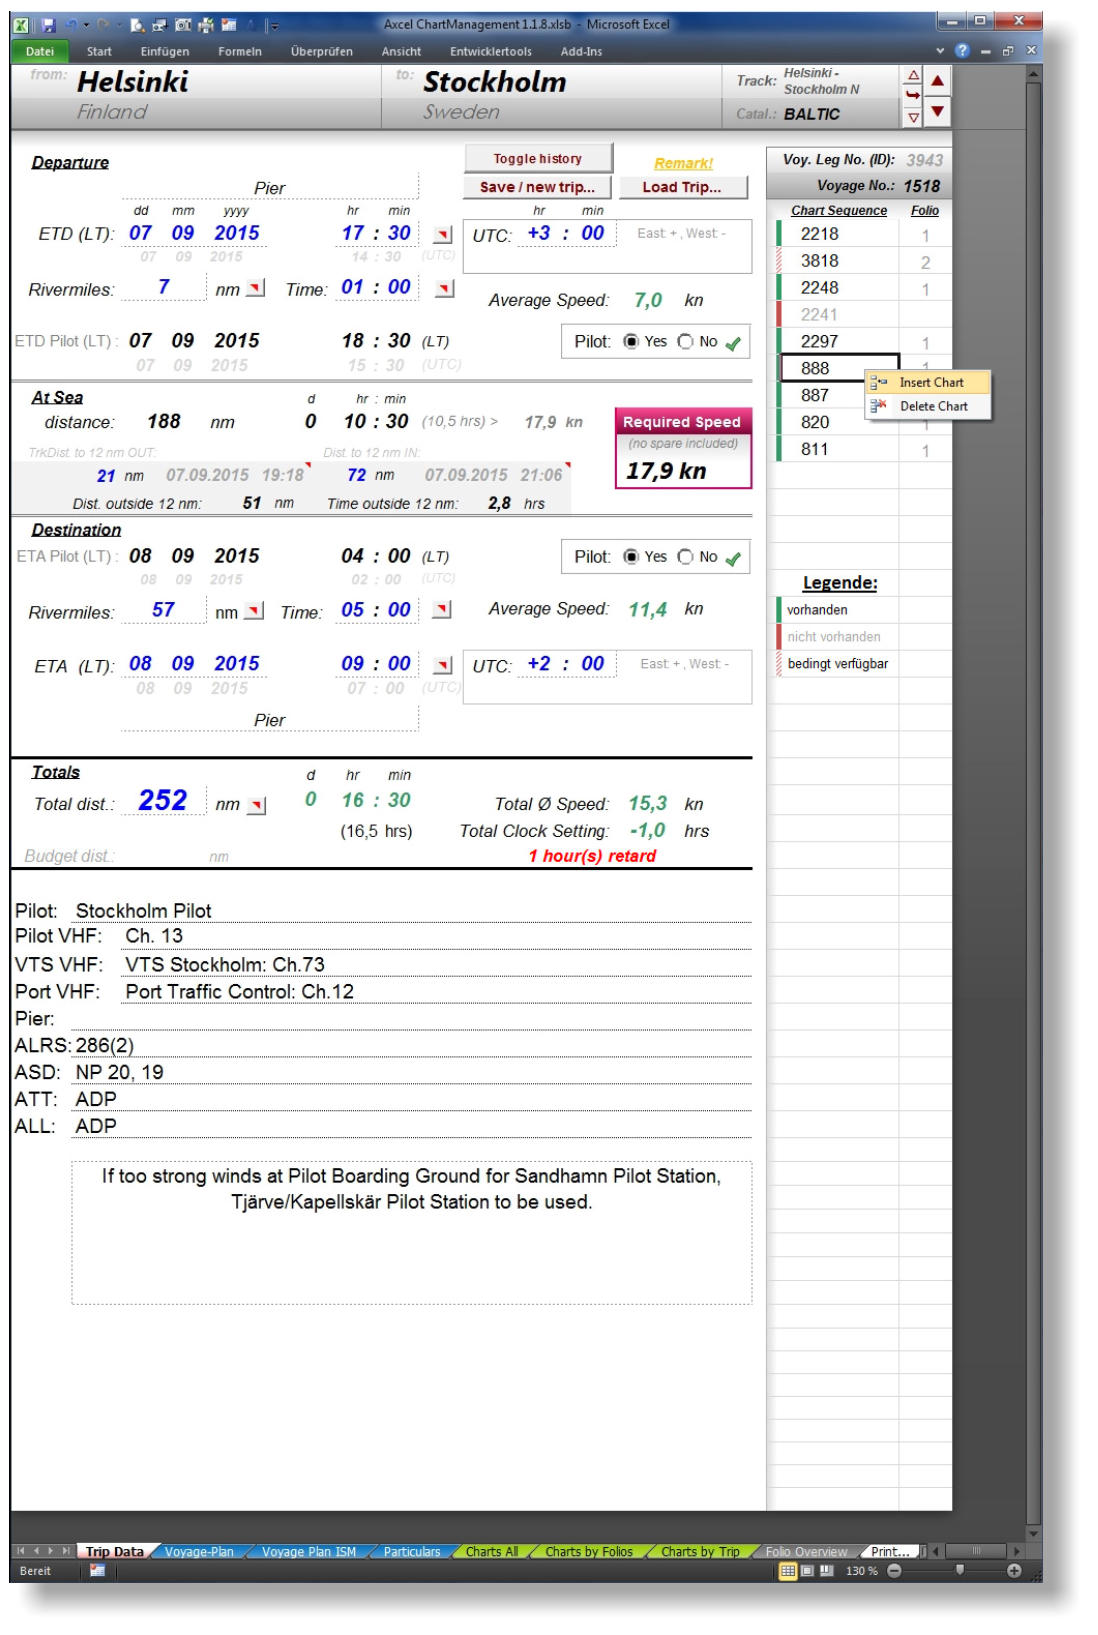The image size is (1098, 1635).
Task: Select Yes for destination Pilot
Action: [x=631, y=557]
